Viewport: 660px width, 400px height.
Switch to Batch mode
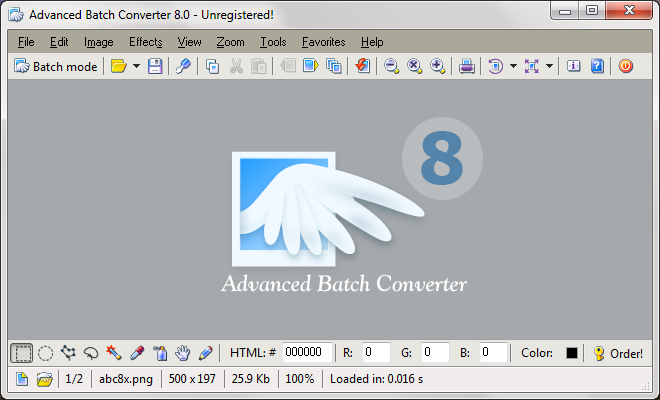point(56,67)
